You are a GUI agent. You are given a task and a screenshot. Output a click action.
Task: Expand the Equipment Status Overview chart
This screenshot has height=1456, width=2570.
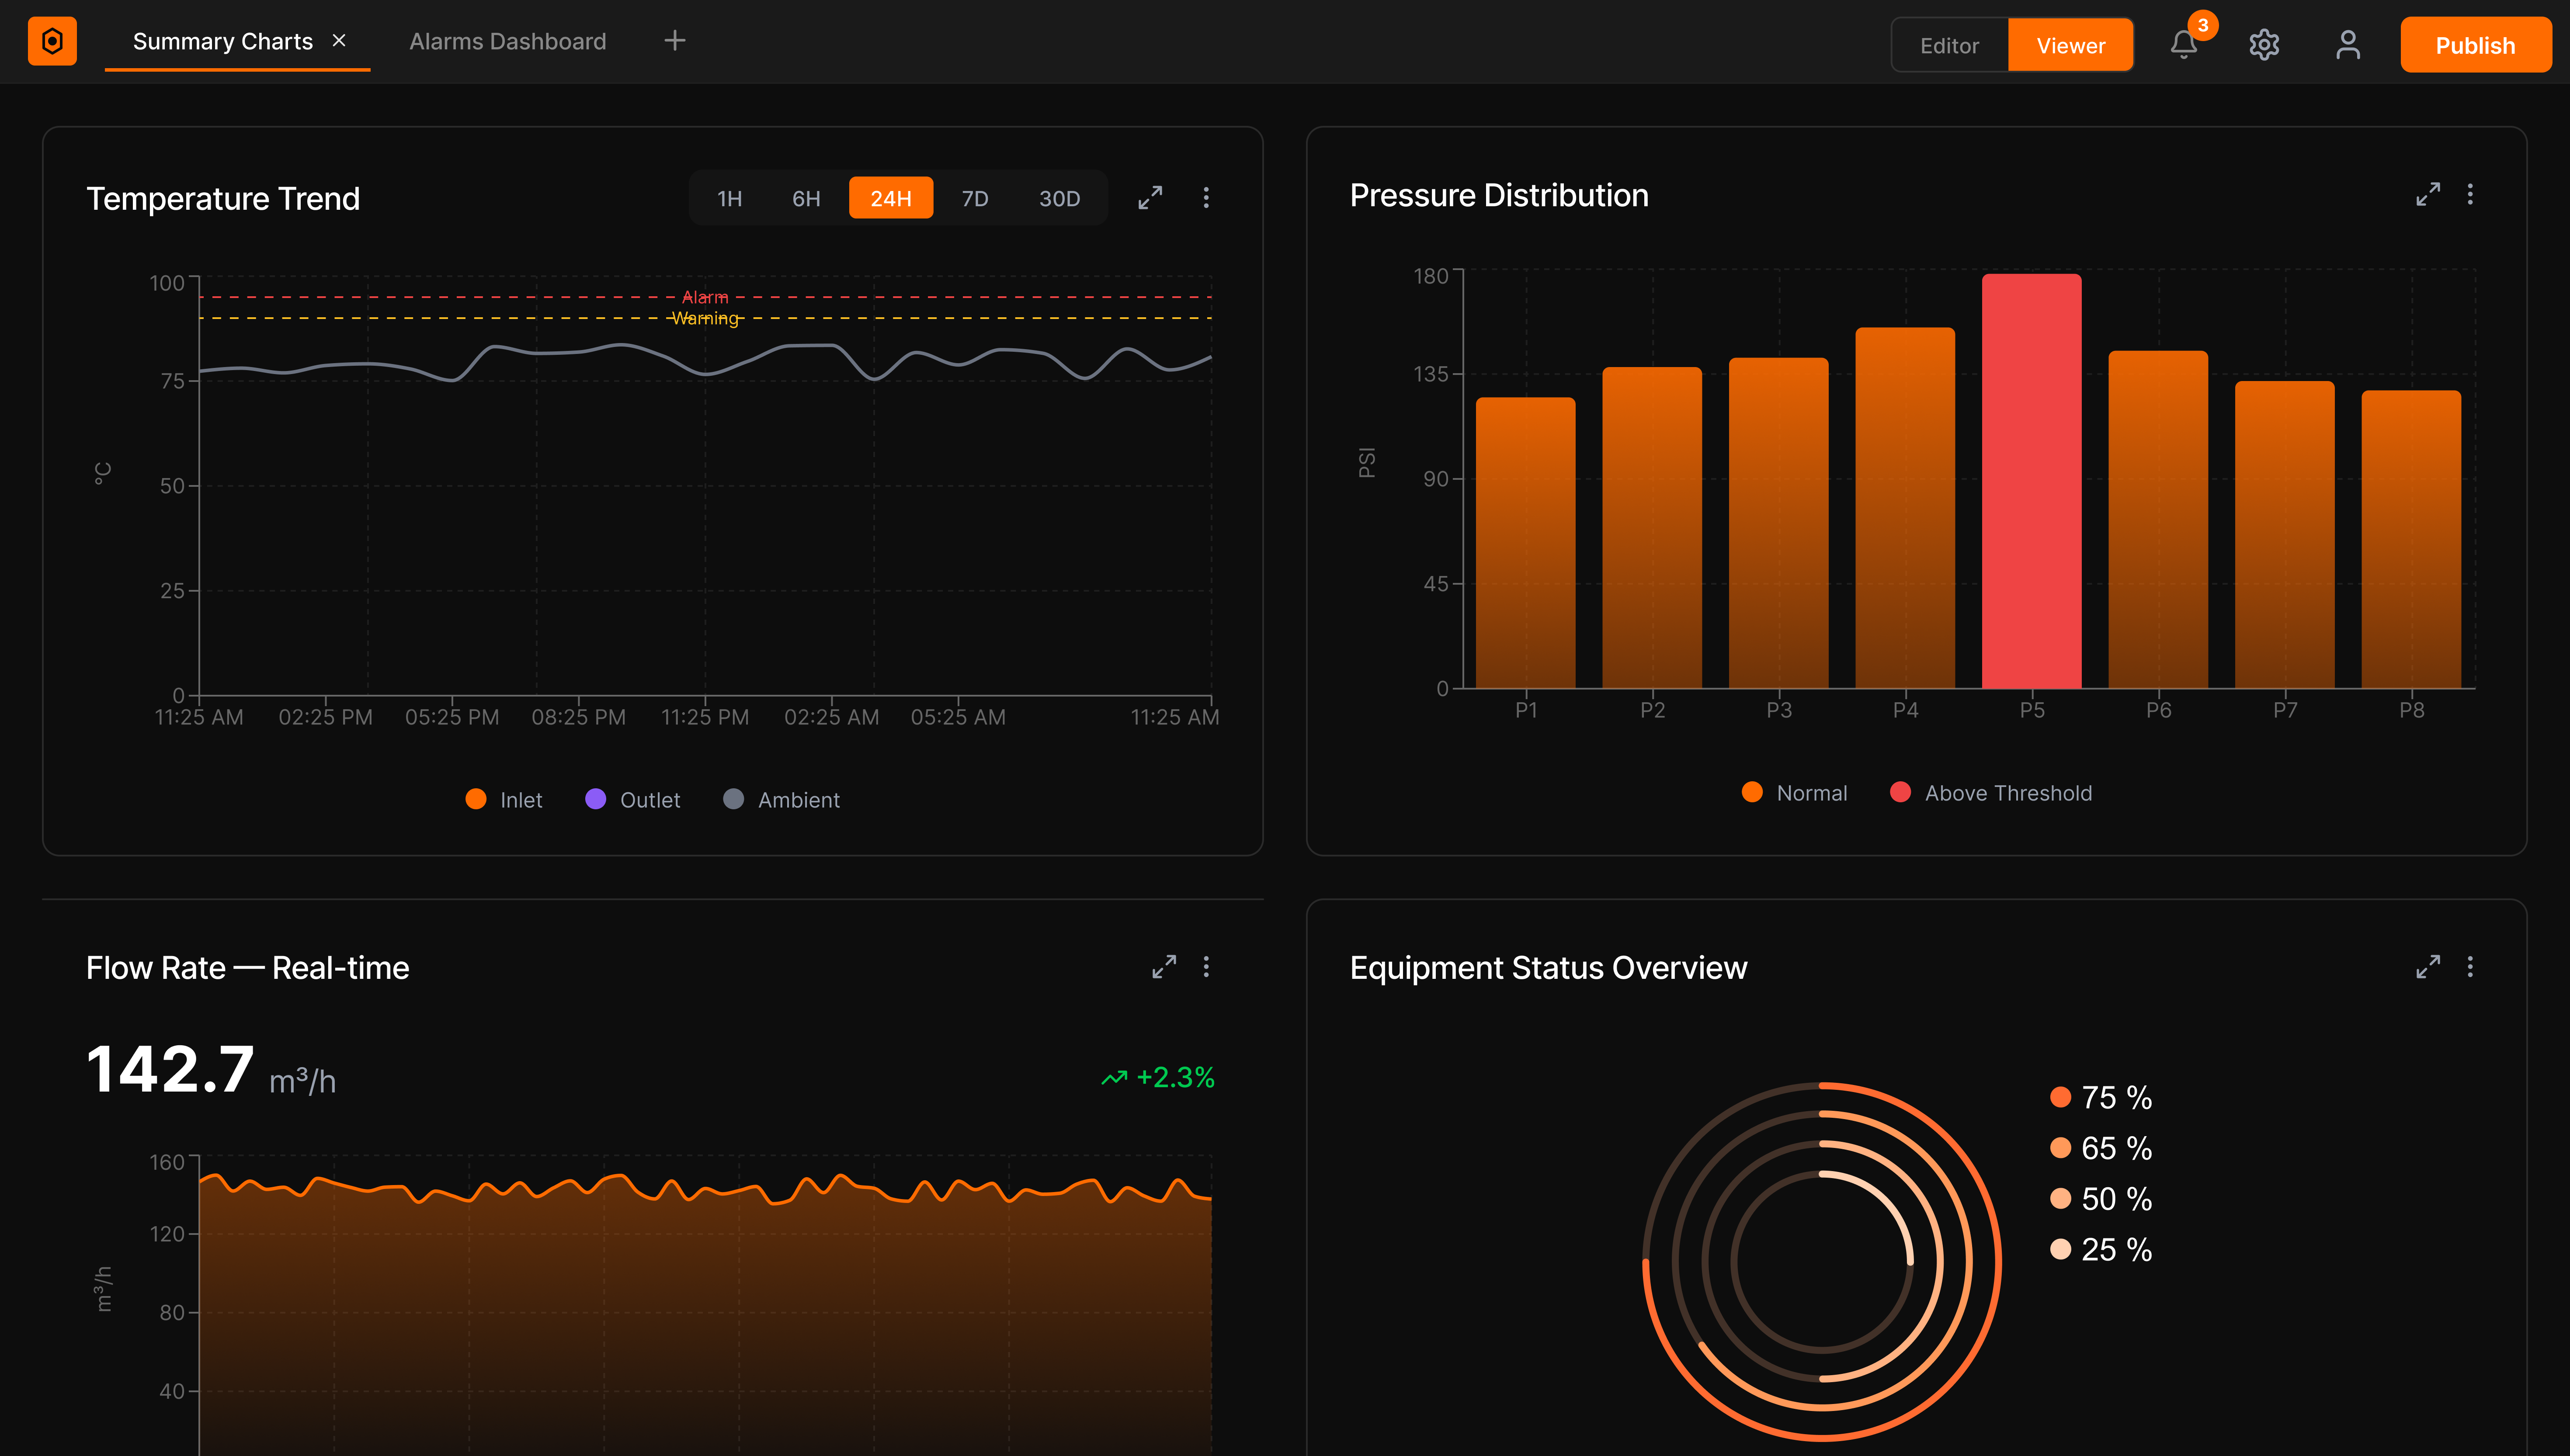(x=2428, y=967)
